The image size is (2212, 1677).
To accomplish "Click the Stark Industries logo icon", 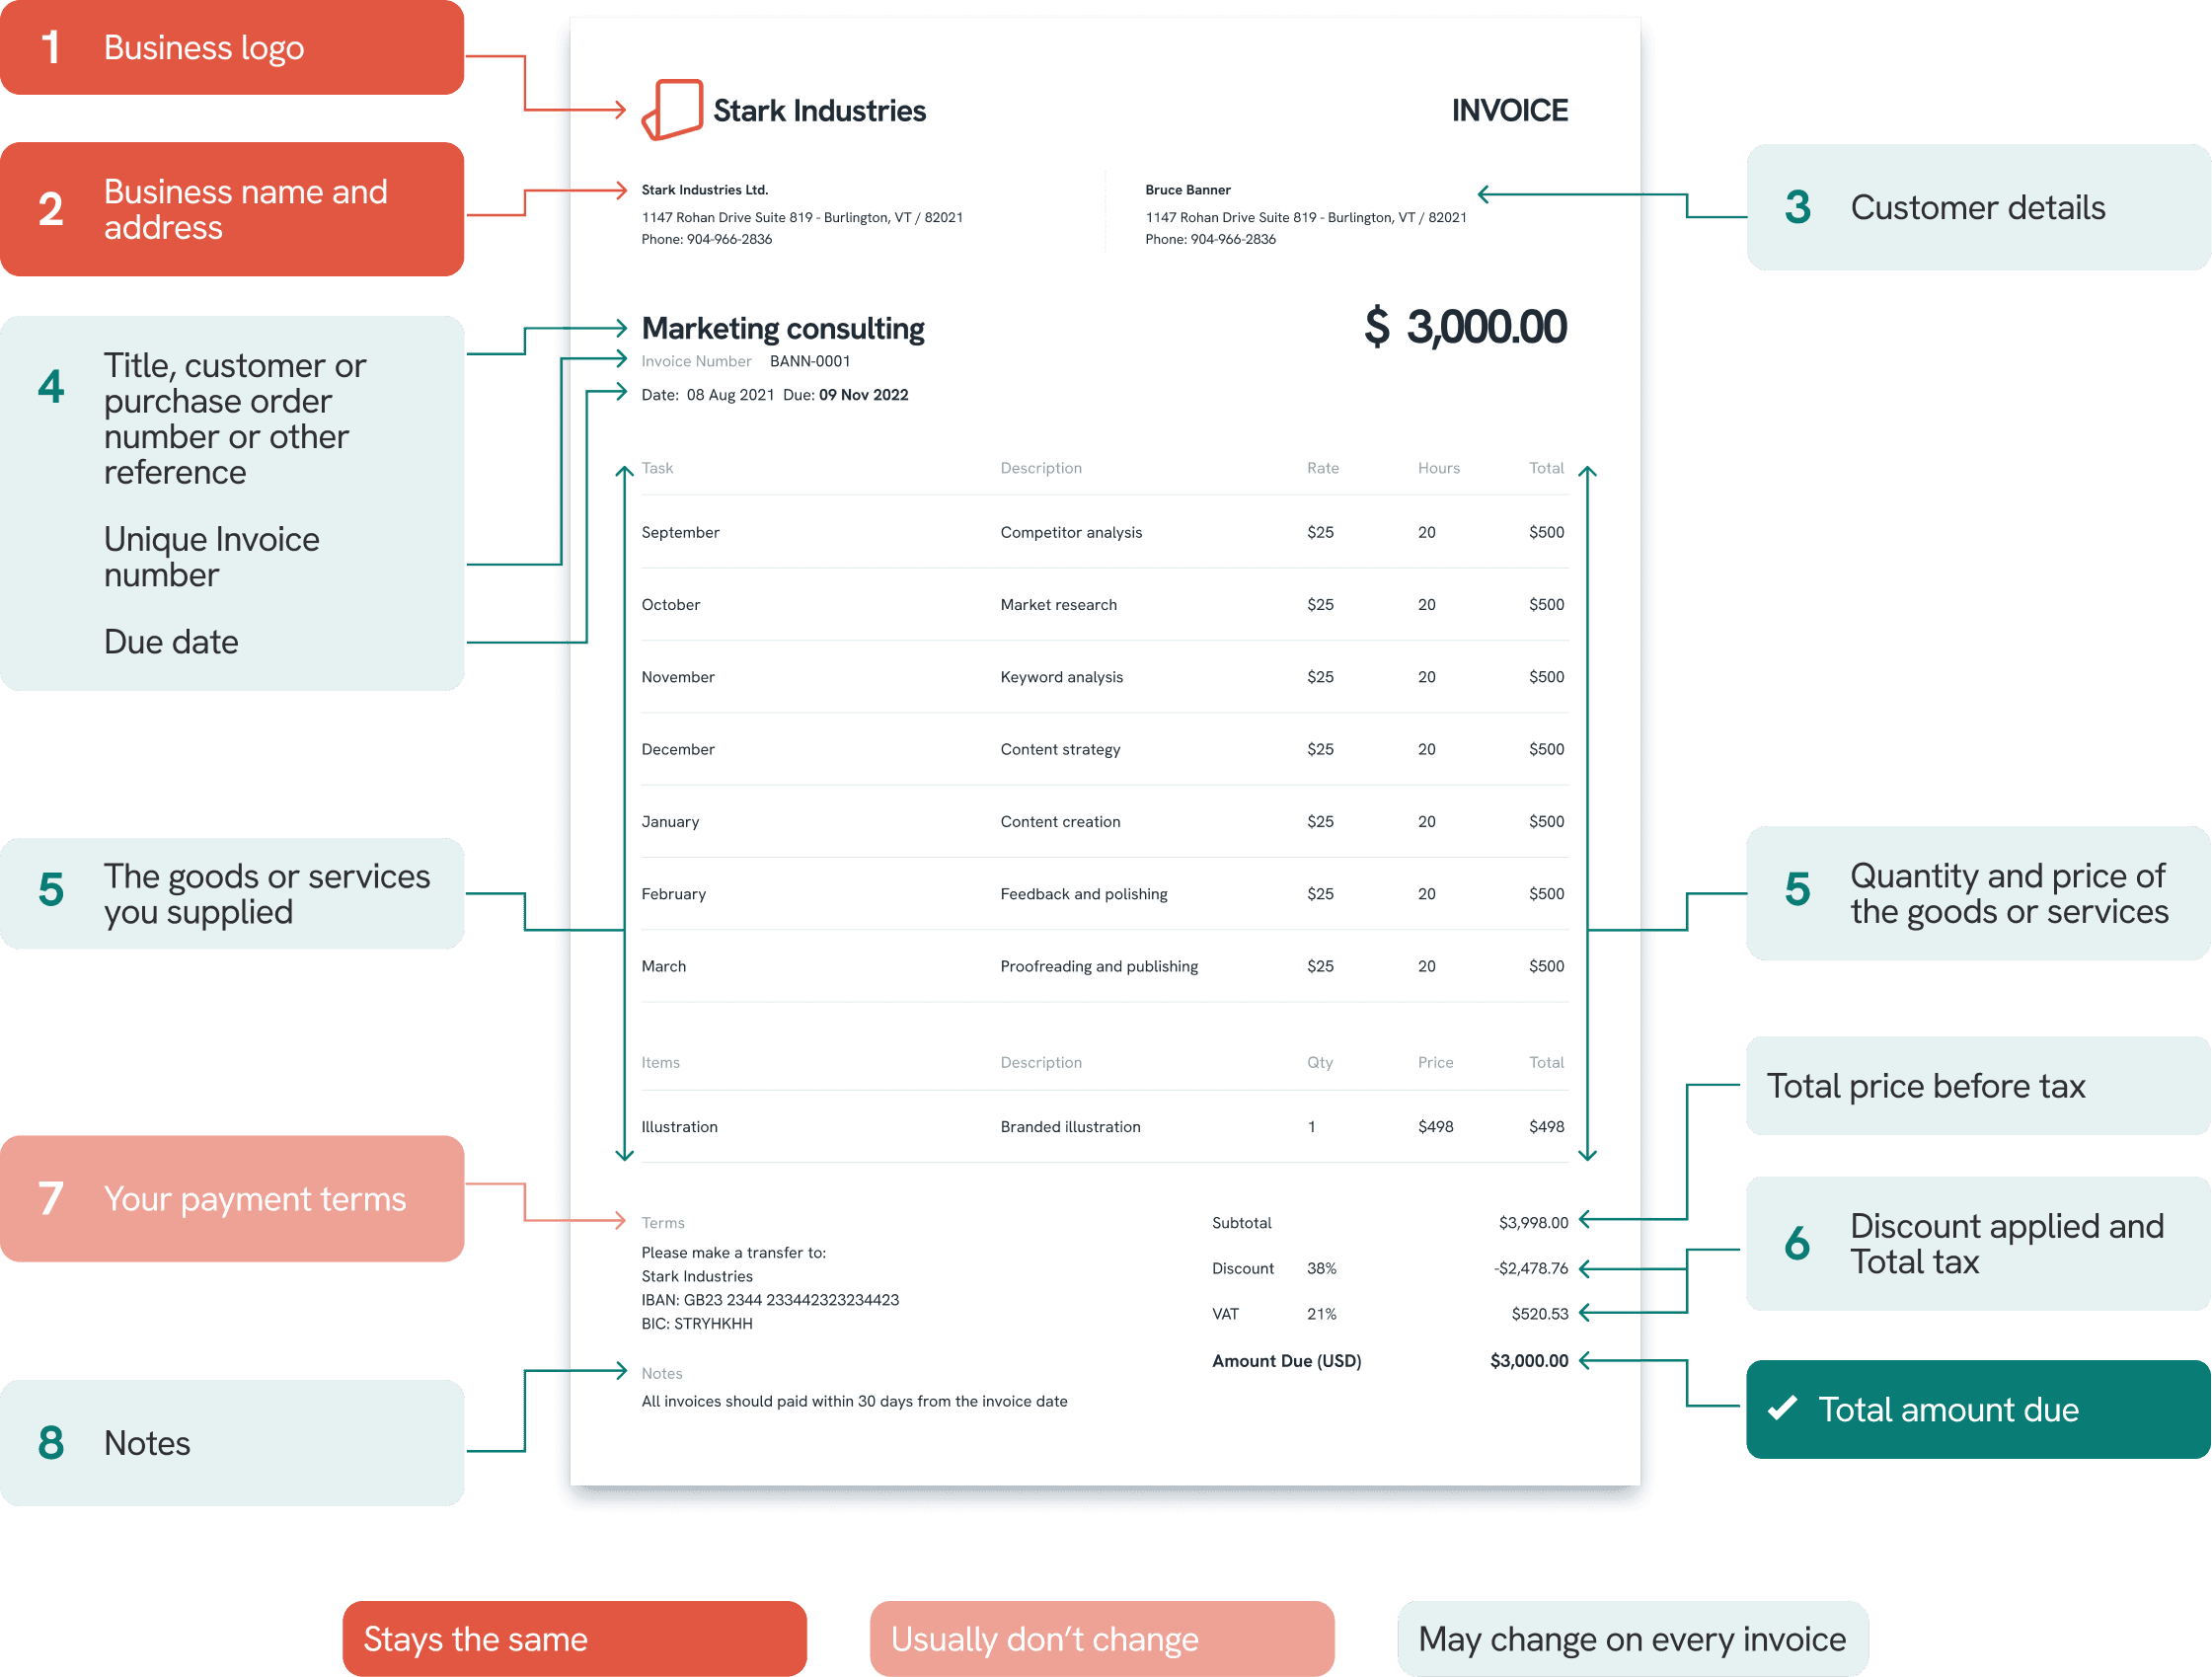I will click(x=672, y=109).
